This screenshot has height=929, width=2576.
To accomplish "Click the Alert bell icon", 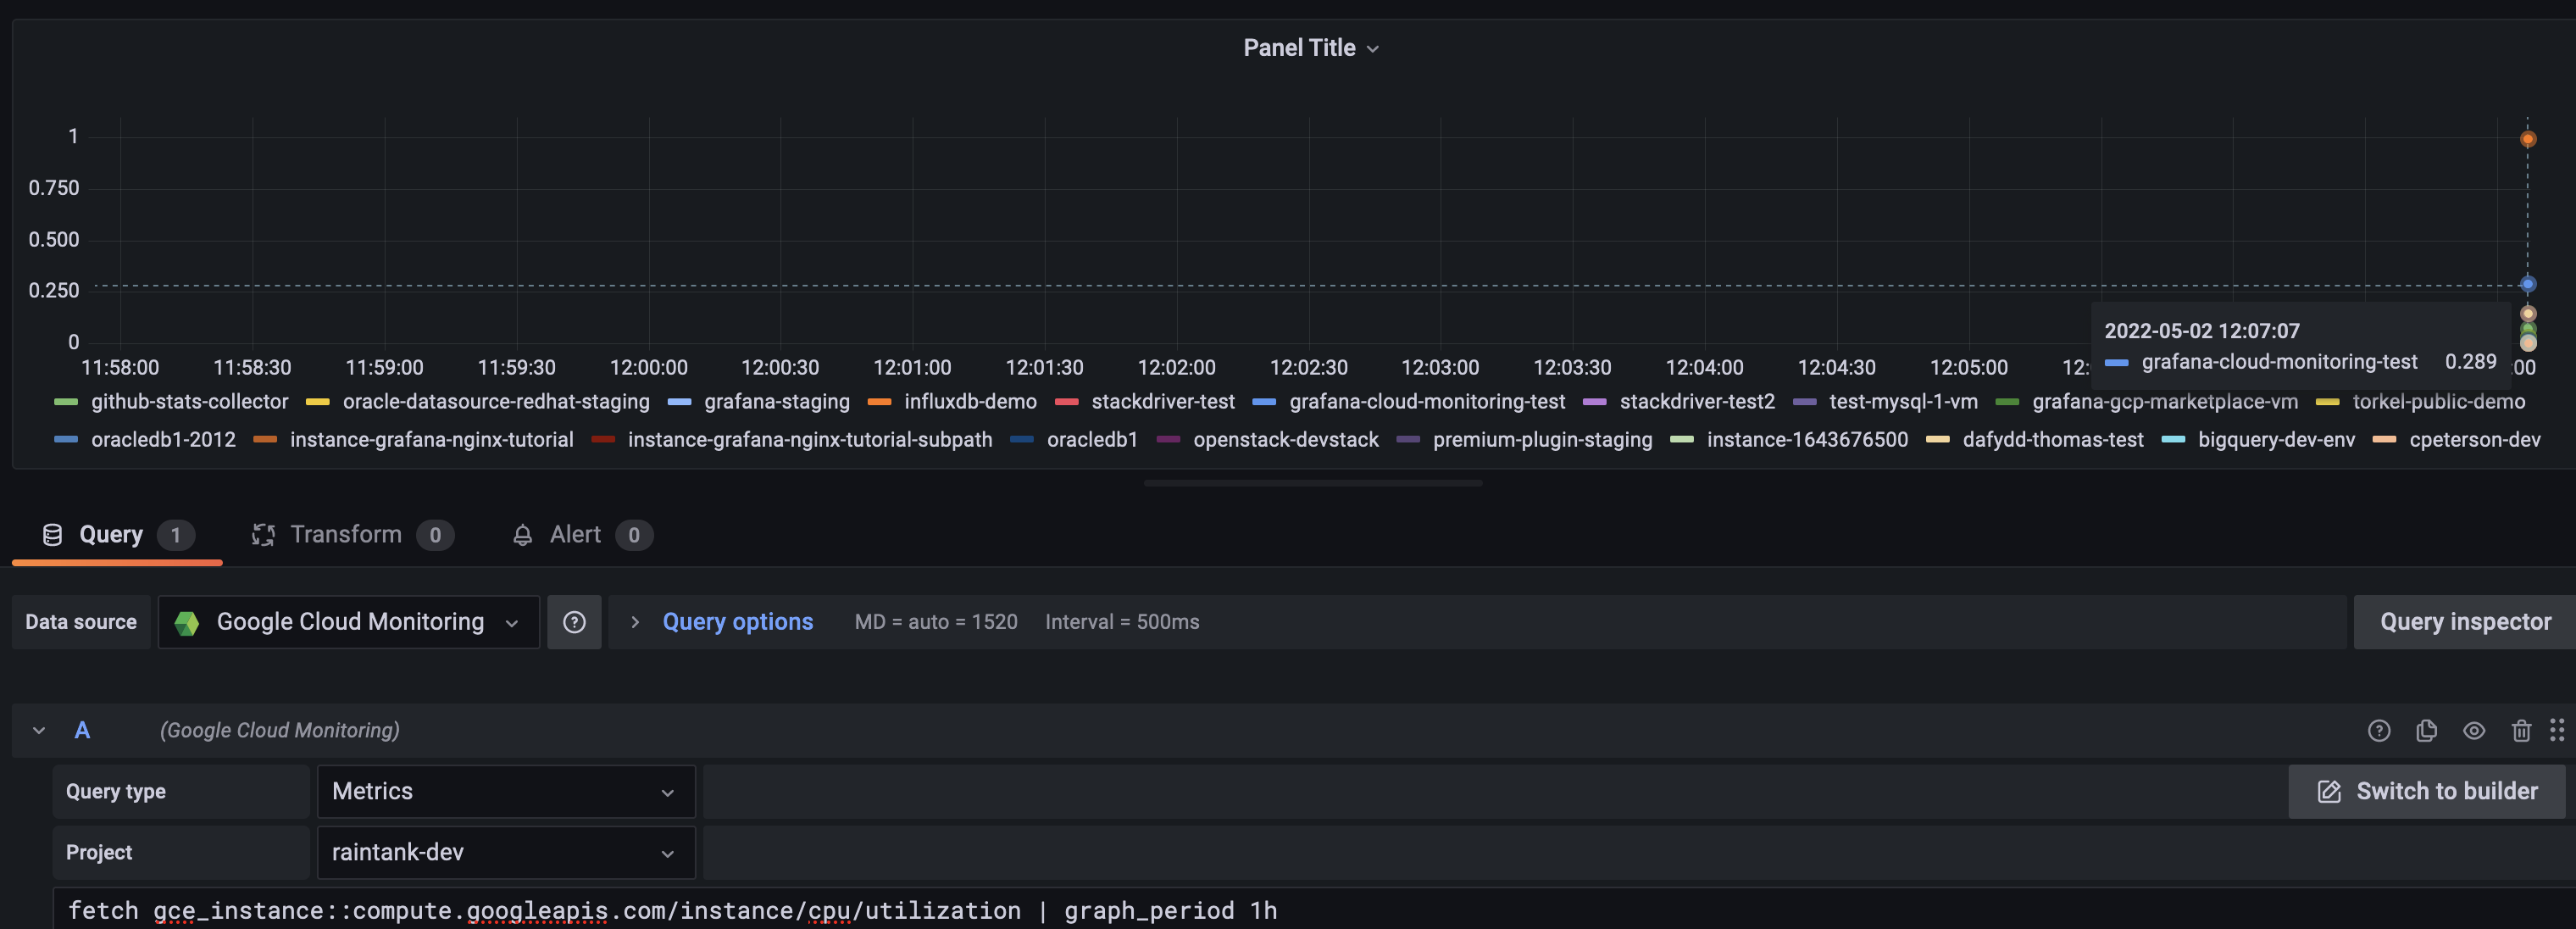I will tap(522, 534).
